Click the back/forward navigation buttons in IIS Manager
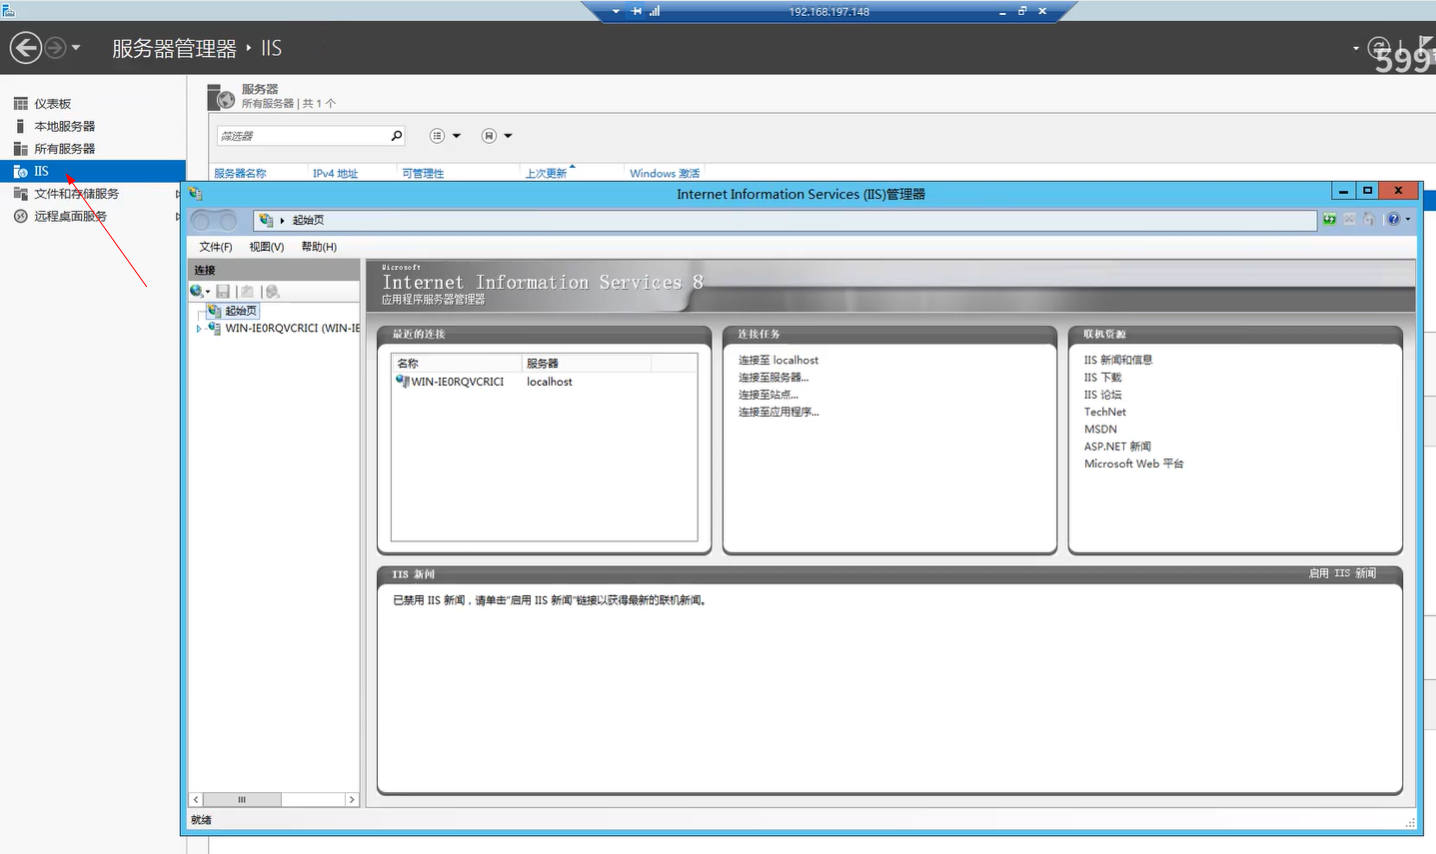This screenshot has width=1436, height=854. tap(214, 220)
